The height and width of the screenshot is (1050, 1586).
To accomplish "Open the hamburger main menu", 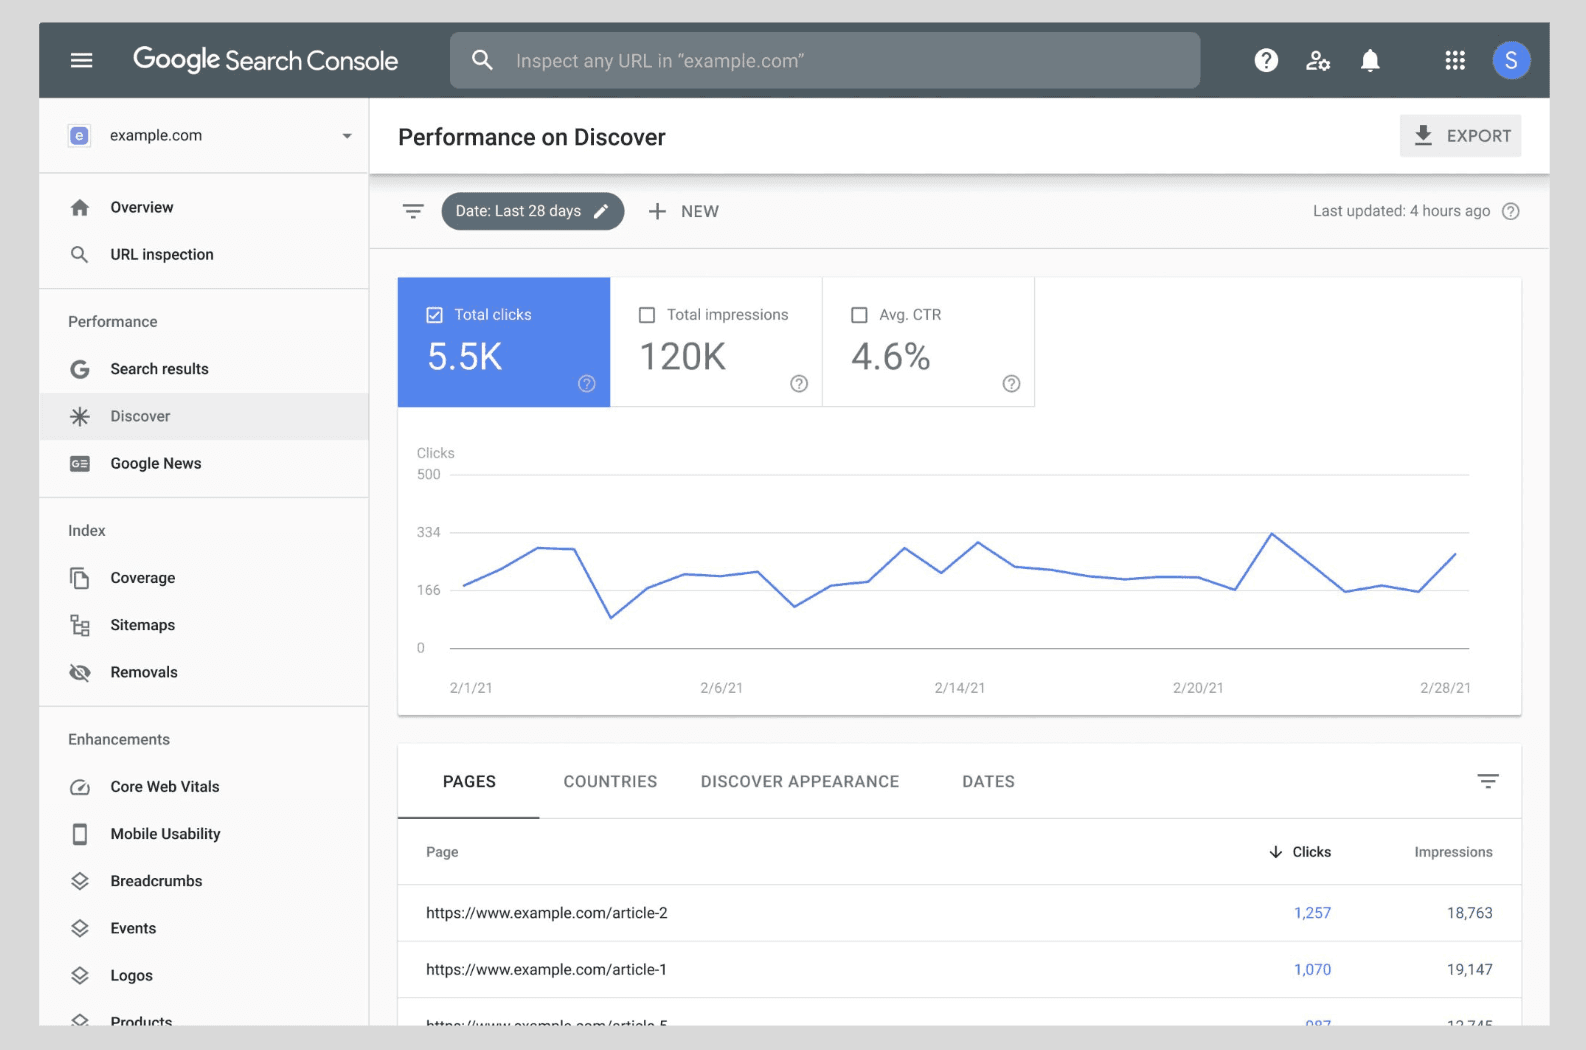I will click(81, 61).
